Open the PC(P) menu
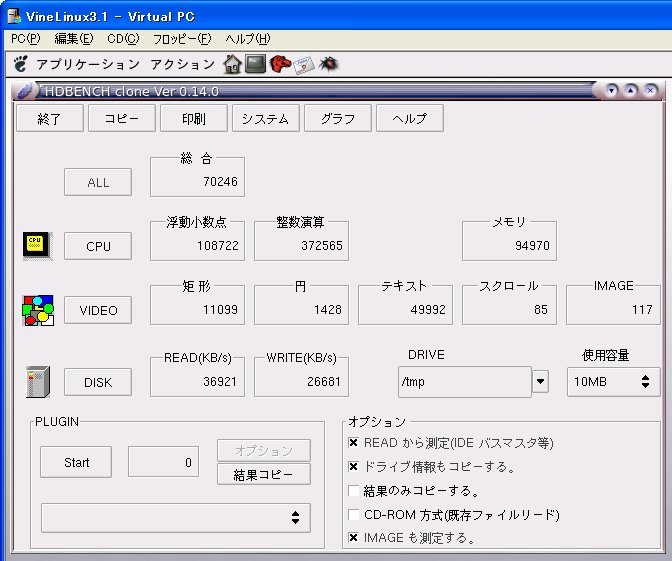Image resolution: width=672 pixels, height=561 pixels. point(25,39)
